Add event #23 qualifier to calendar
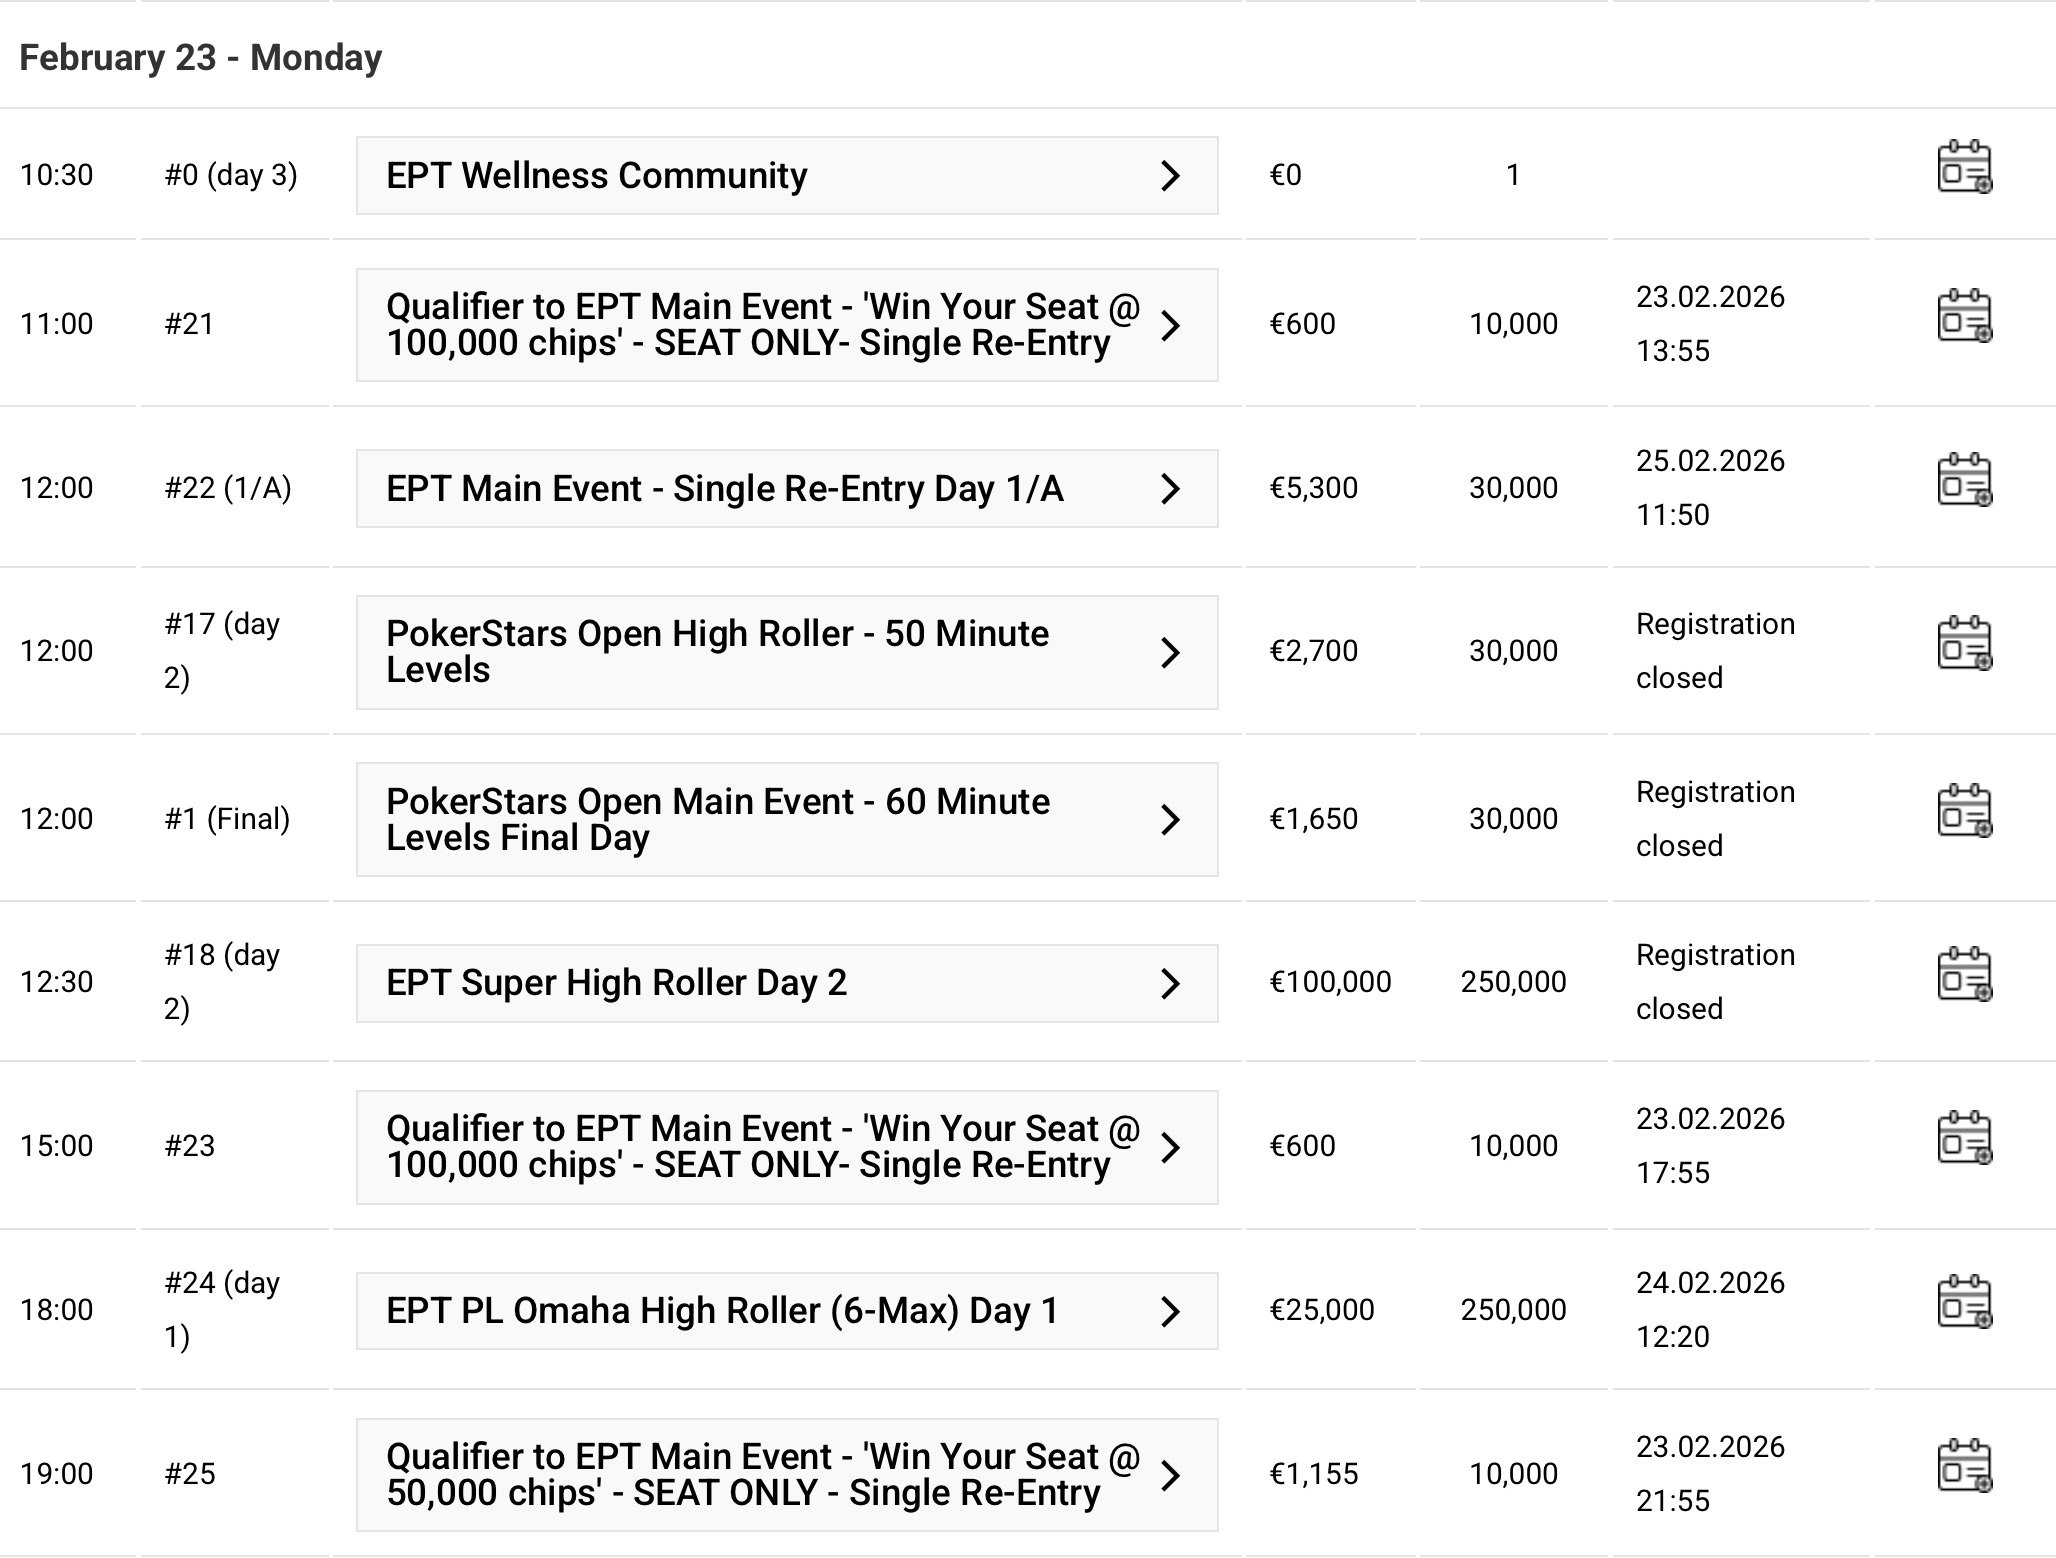Screen dimensions: 2056x1558 pos(1964,1138)
